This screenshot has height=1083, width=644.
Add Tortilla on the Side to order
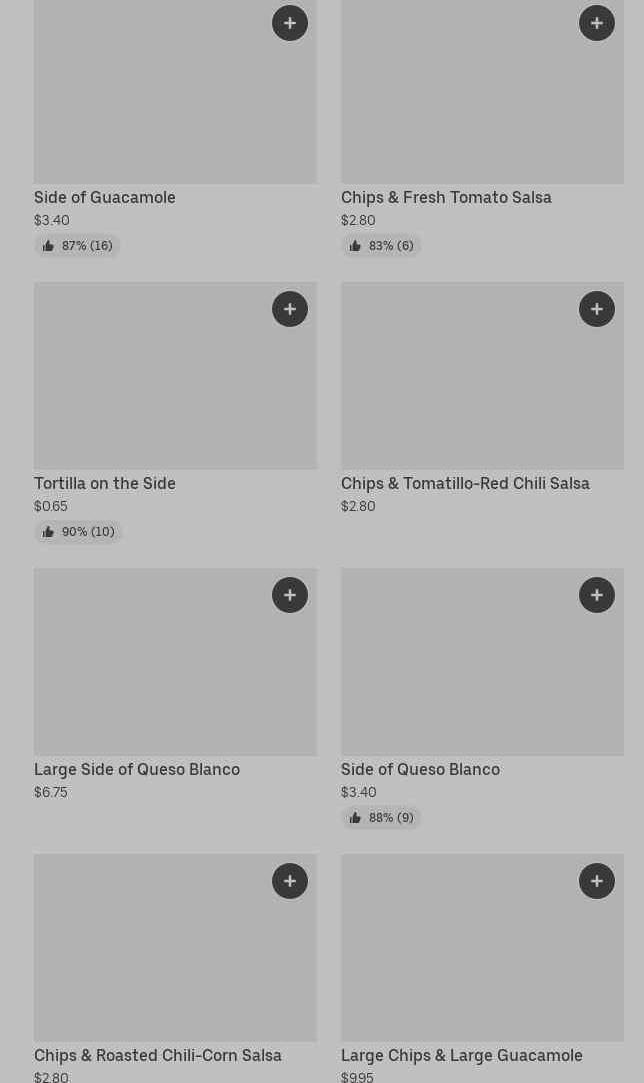pos(290,309)
